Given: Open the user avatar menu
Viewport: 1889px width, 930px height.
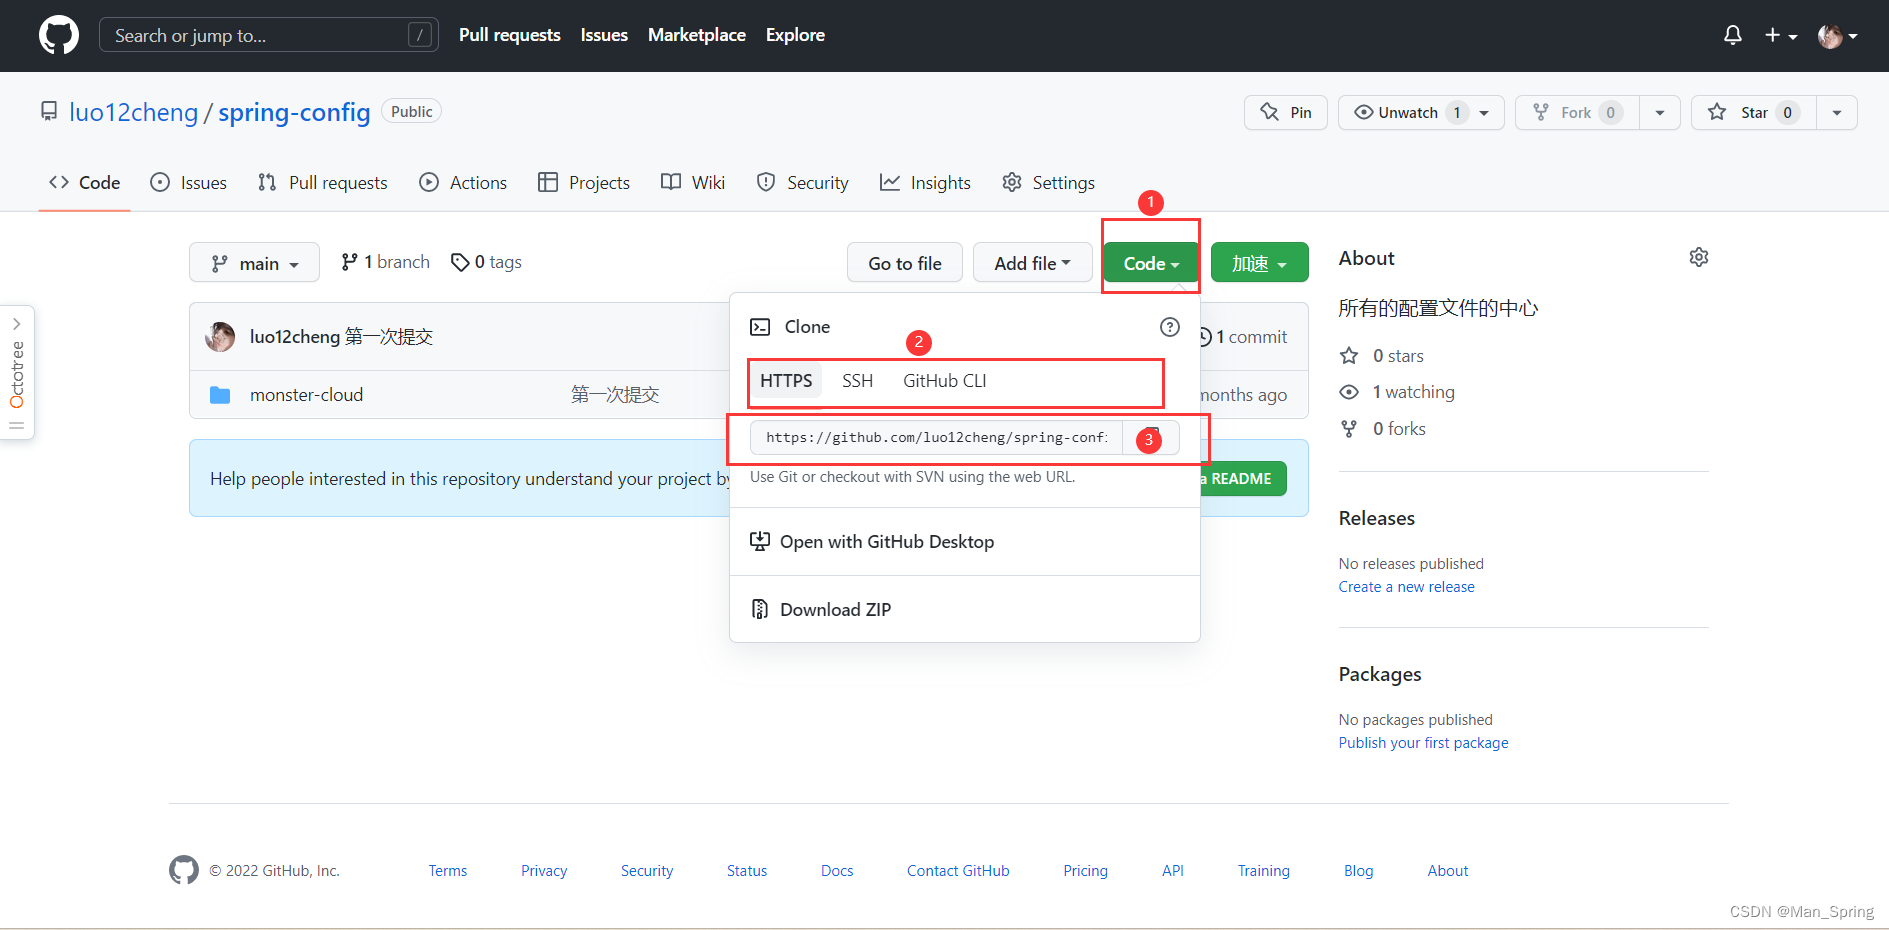Looking at the screenshot, I should 1838,36.
